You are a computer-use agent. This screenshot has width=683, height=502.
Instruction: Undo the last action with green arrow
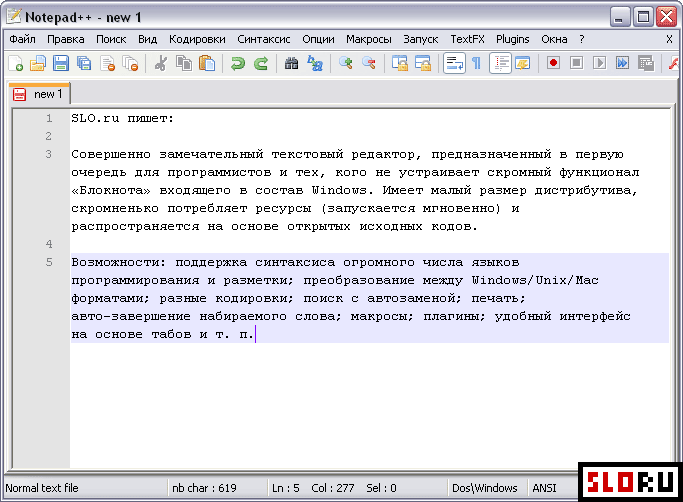coord(237,63)
